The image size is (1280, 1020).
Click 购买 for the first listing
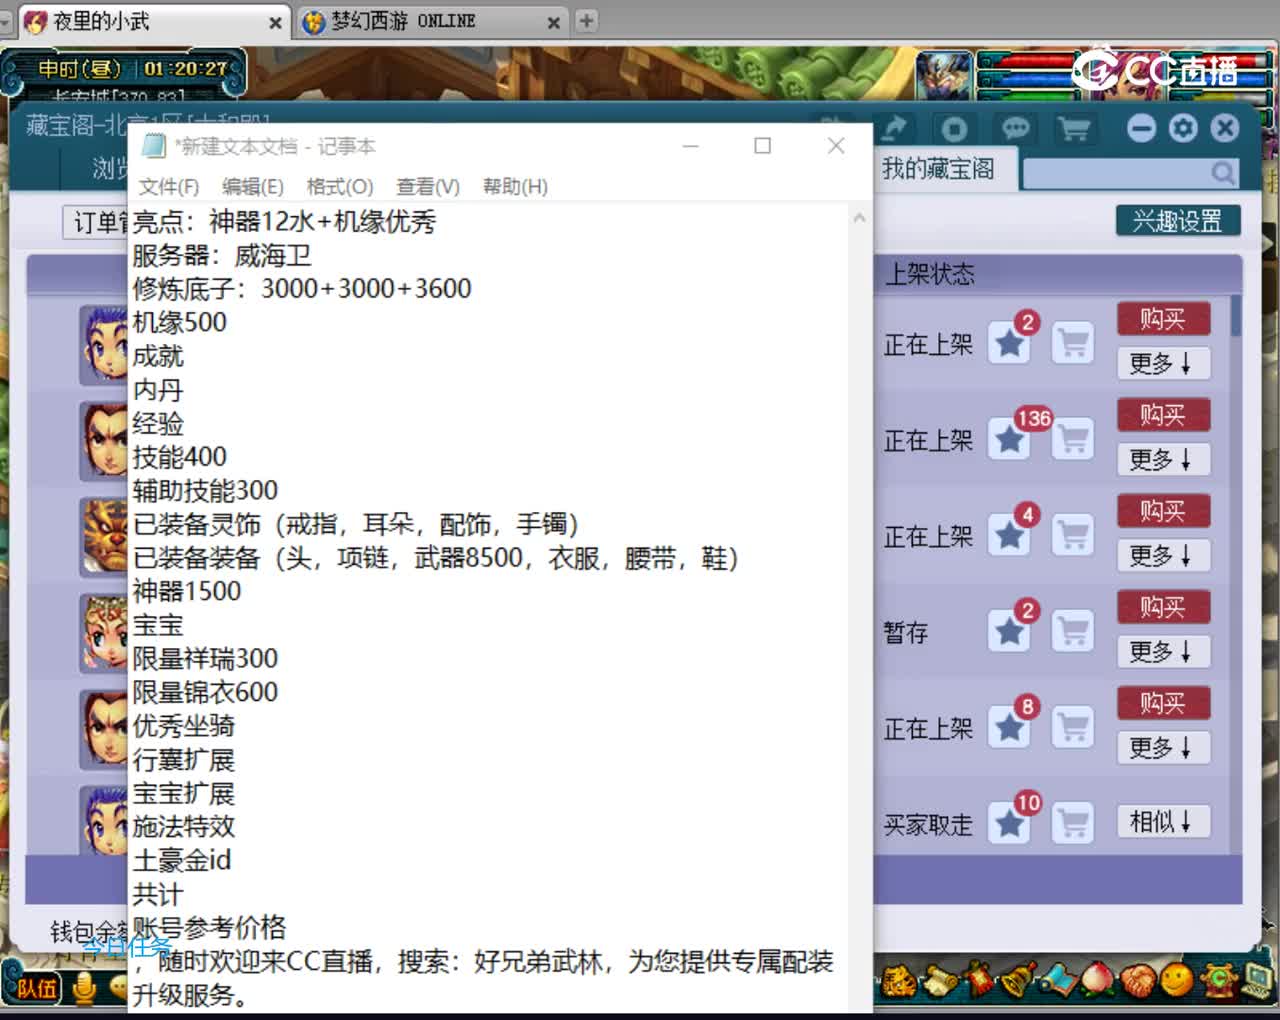[1163, 319]
